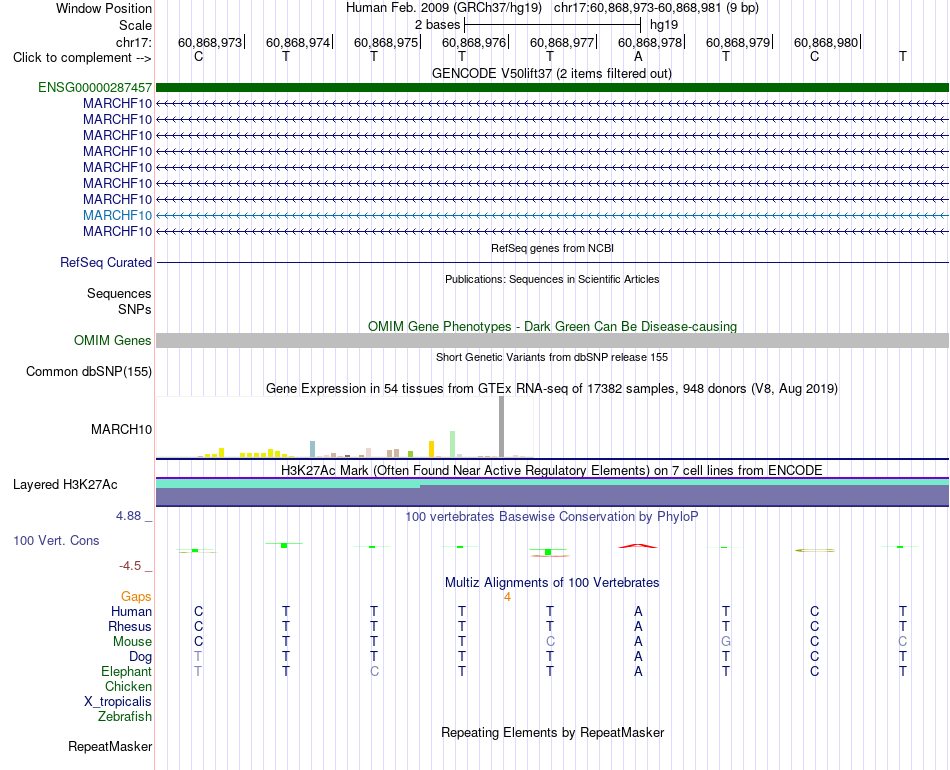Click base A in the top sequence row
Viewport: 950px width, 770px height.
click(638, 56)
